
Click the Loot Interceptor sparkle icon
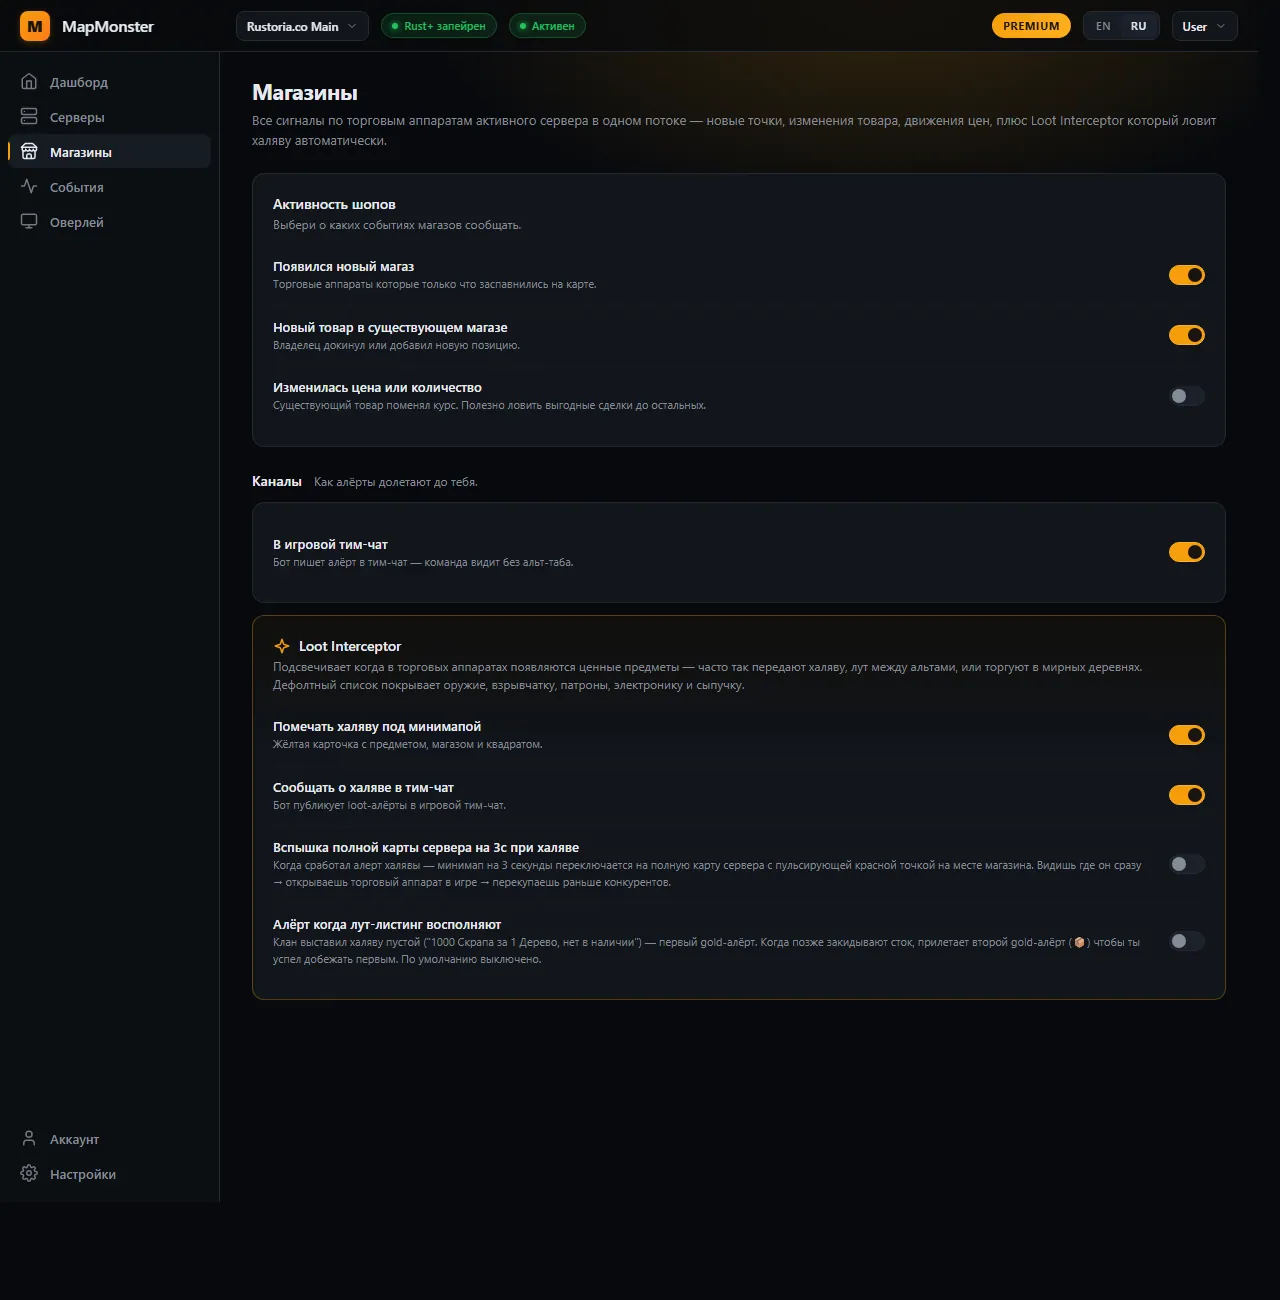(282, 646)
